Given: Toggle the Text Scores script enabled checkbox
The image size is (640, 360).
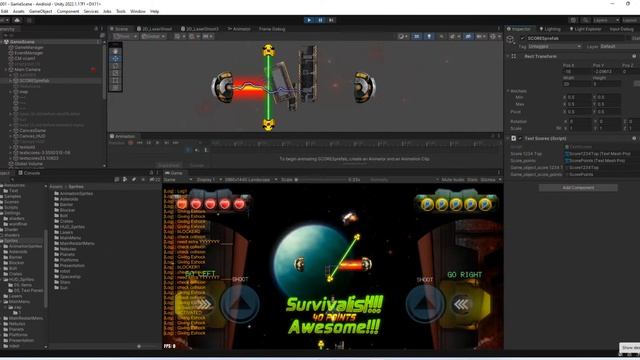Looking at the screenshot, I should tap(520, 138).
